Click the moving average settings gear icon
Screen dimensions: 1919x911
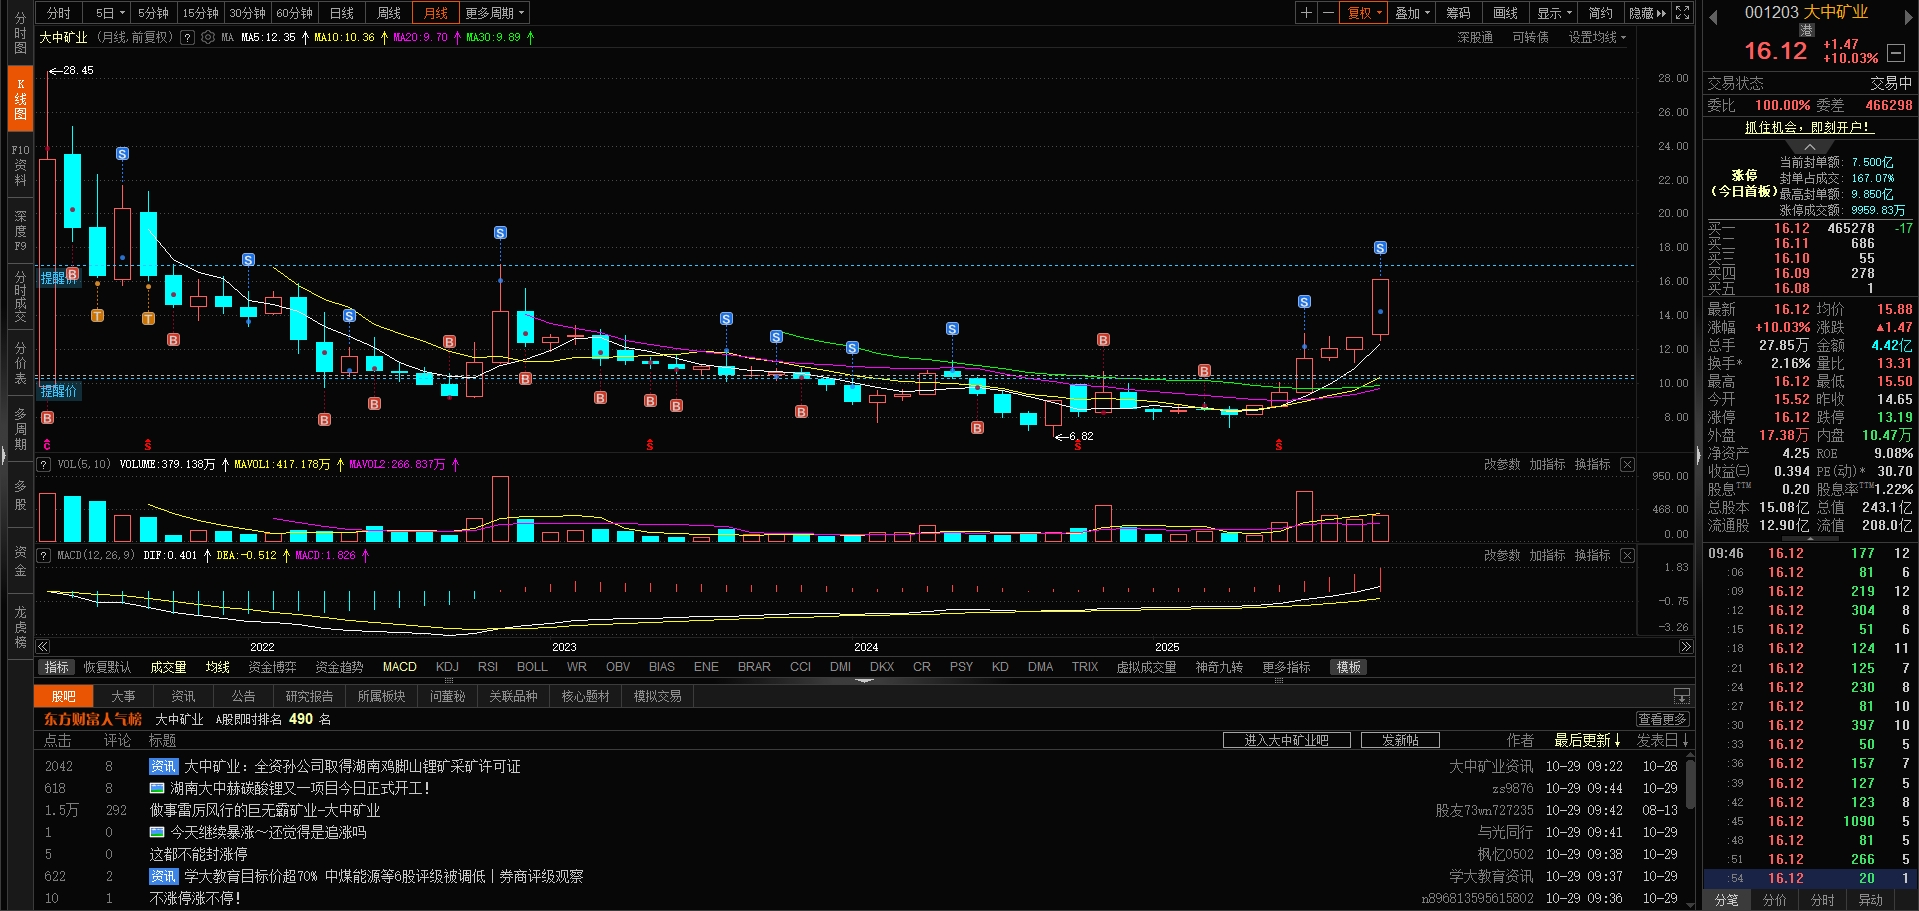[x=208, y=37]
